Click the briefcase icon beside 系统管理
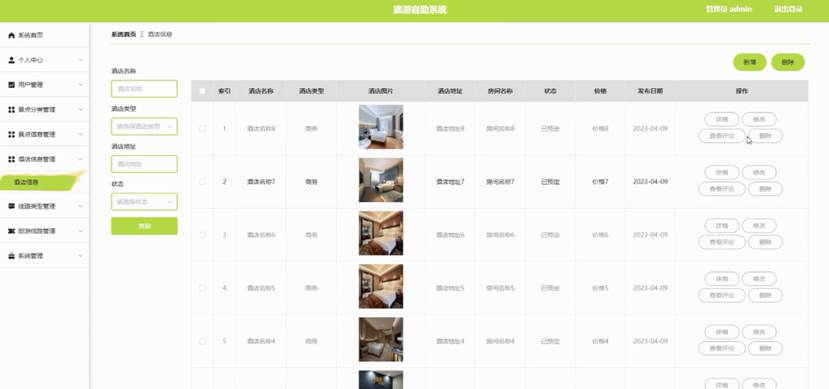Viewport: 829px width, 389px height. click(x=12, y=256)
